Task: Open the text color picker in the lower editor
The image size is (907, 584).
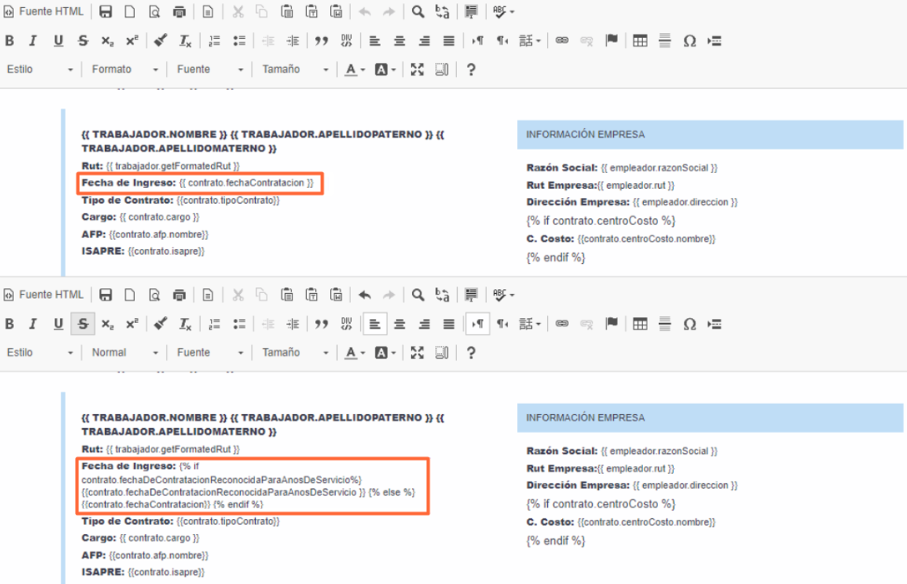Action: pyautogui.click(x=355, y=353)
